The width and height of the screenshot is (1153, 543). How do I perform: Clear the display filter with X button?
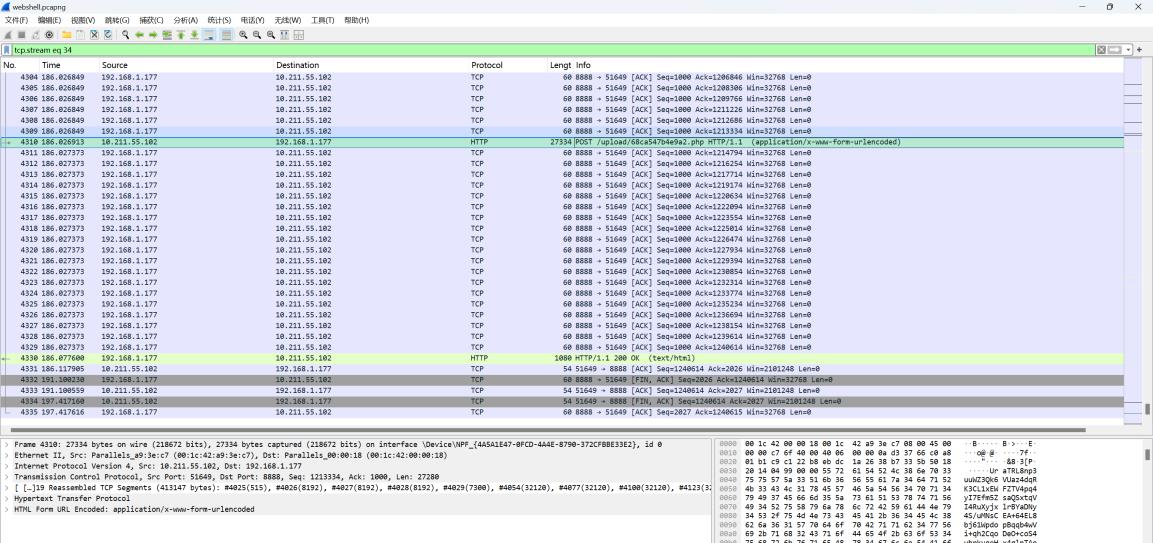pyautogui.click(x=1102, y=50)
